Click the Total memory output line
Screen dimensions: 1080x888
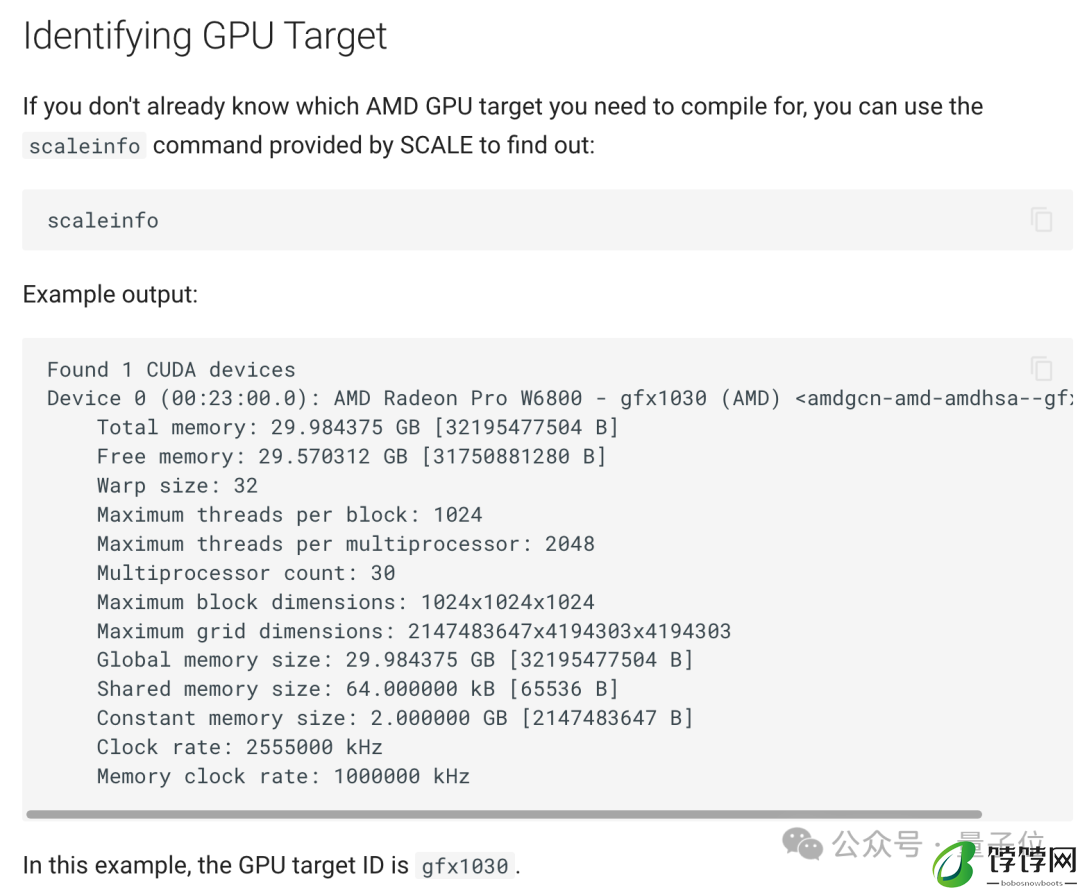[357, 428]
